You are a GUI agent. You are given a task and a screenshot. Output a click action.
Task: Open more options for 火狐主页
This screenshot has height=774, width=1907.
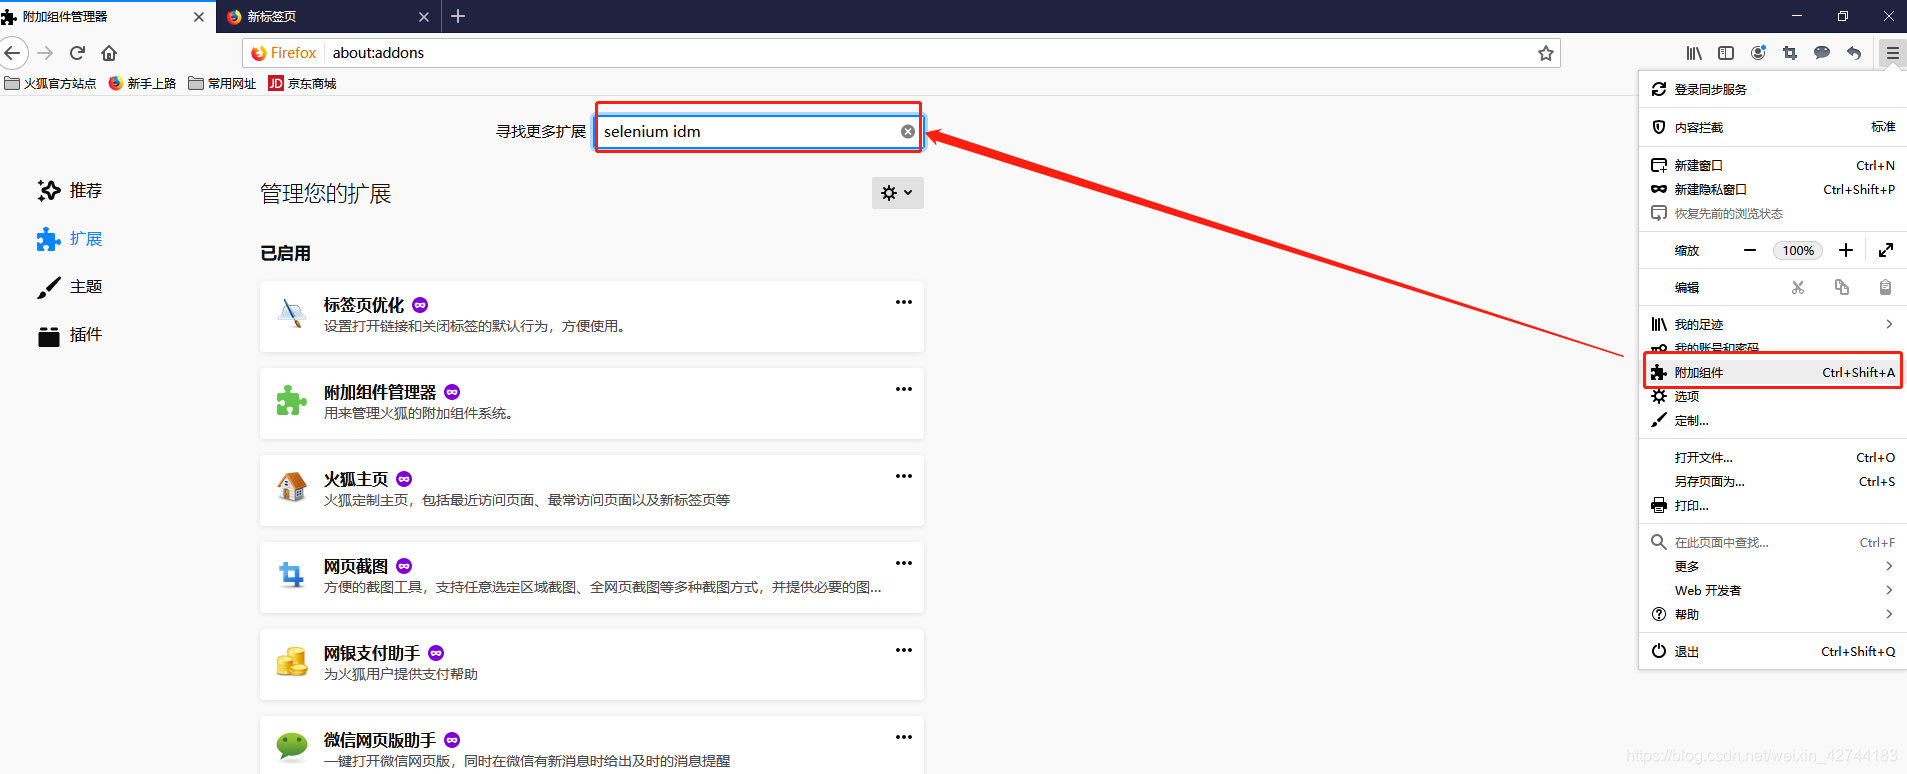(904, 476)
